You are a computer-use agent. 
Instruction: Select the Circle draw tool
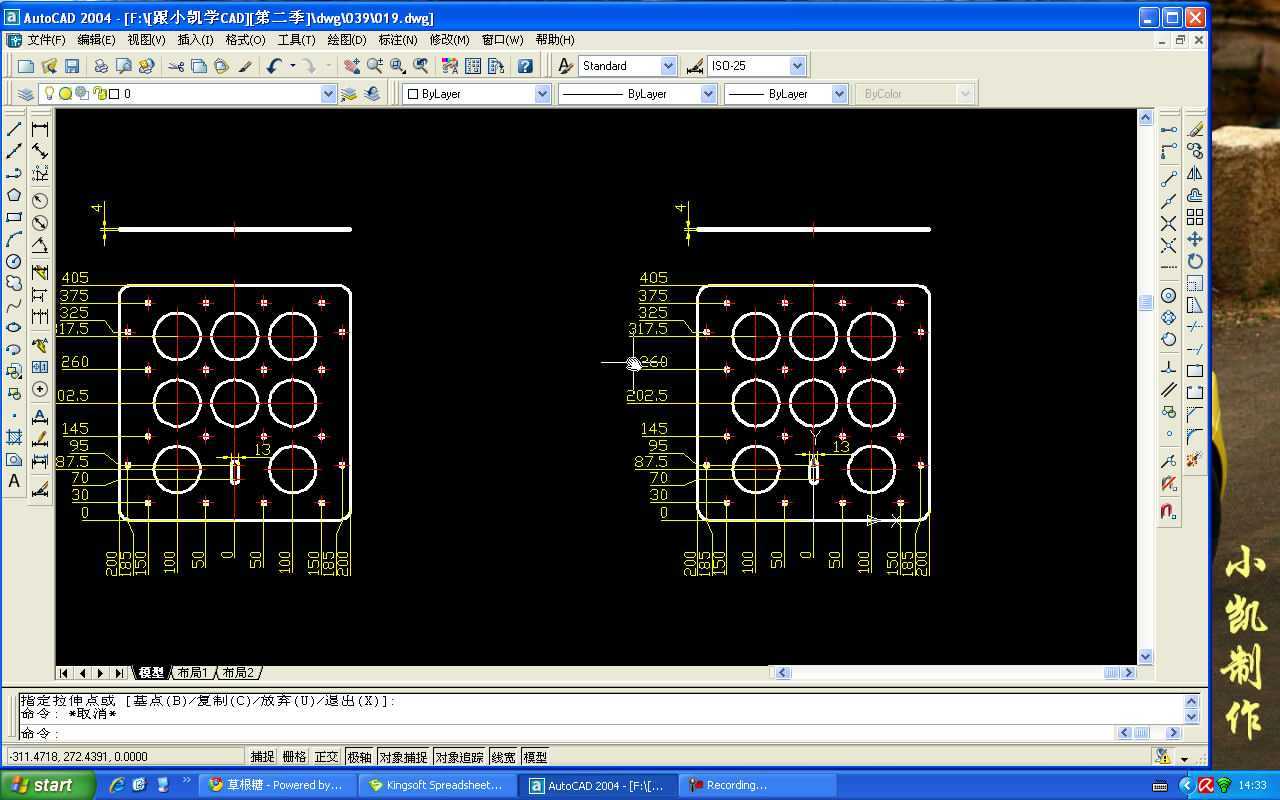[14, 261]
